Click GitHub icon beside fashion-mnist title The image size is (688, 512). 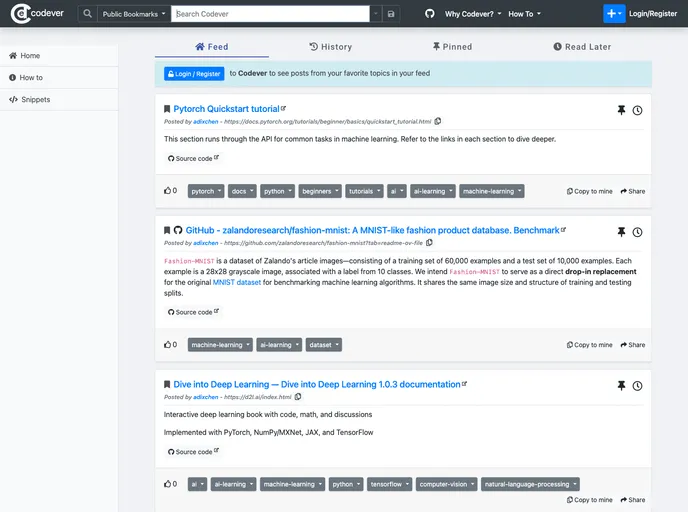coord(178,230)
